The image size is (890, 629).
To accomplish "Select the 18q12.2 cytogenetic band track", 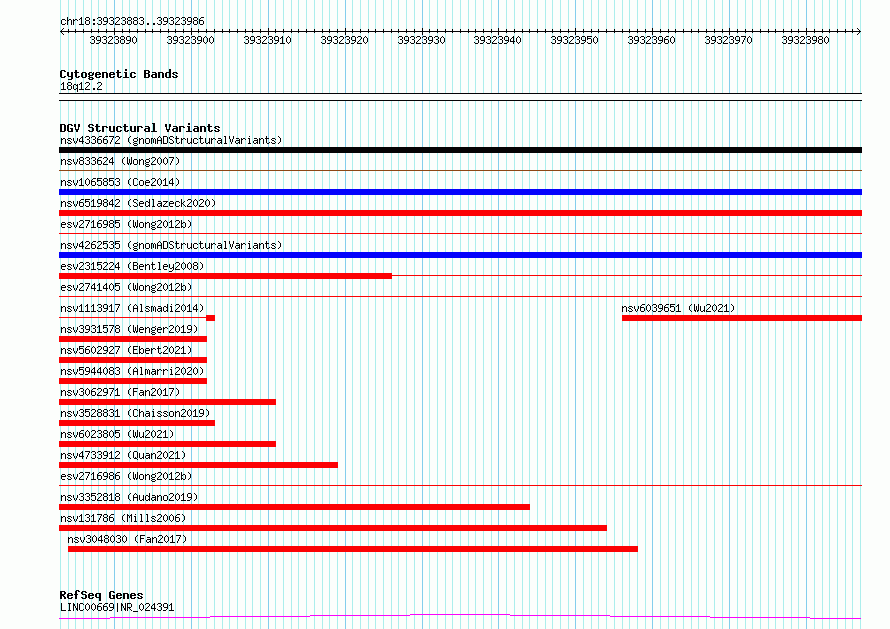I will 460,97.
